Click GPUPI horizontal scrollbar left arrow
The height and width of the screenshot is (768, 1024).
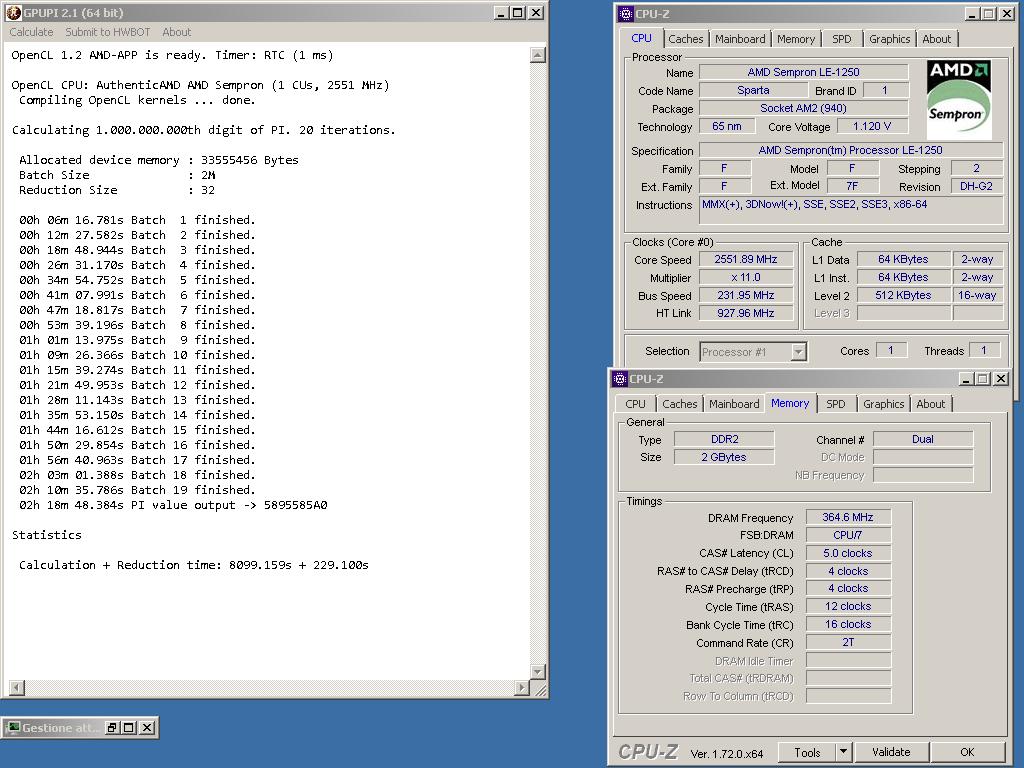click(17, 688)
